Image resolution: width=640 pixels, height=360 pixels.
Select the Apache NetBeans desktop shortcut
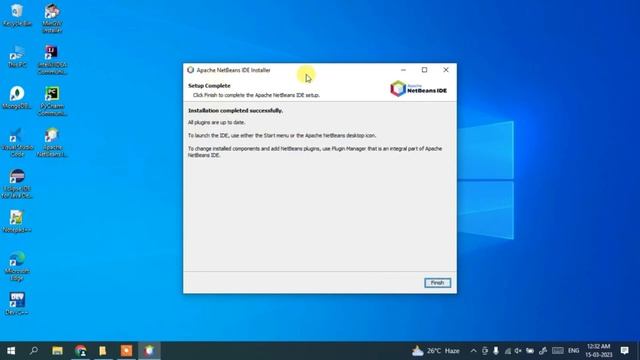[x=52, y=143]
